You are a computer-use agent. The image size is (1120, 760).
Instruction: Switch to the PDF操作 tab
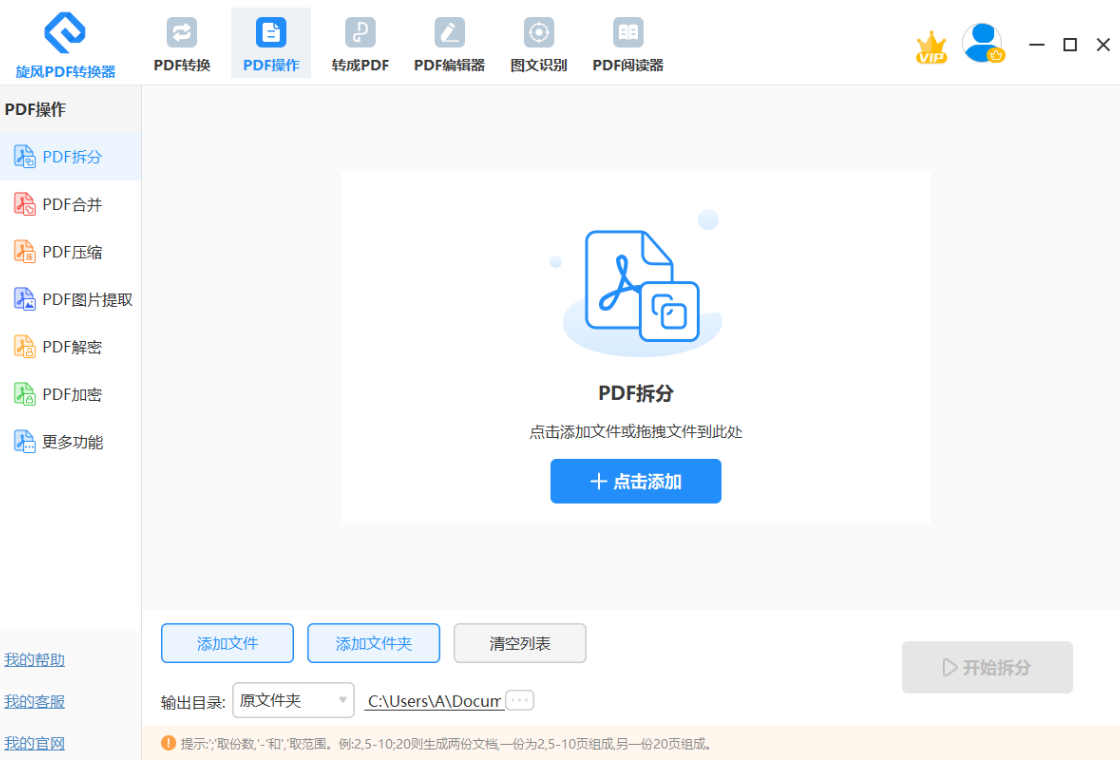(x=271, y=44)
